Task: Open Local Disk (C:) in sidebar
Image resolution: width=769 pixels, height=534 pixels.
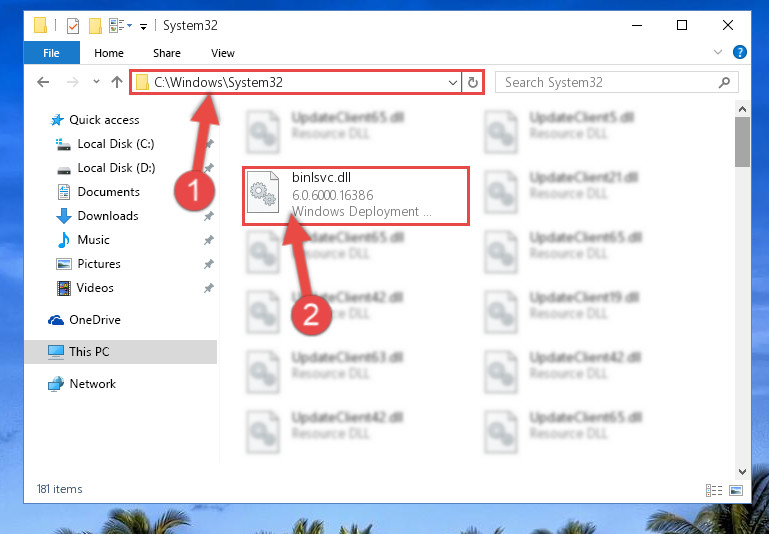Action: [x=116, y=144]
